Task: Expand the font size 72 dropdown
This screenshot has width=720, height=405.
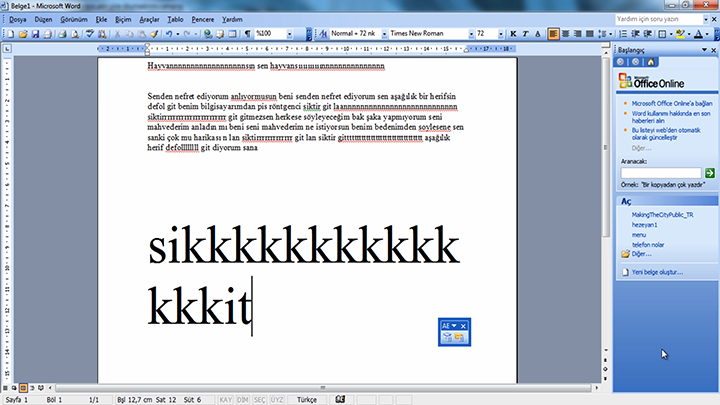Action: (x=499, y=33)
